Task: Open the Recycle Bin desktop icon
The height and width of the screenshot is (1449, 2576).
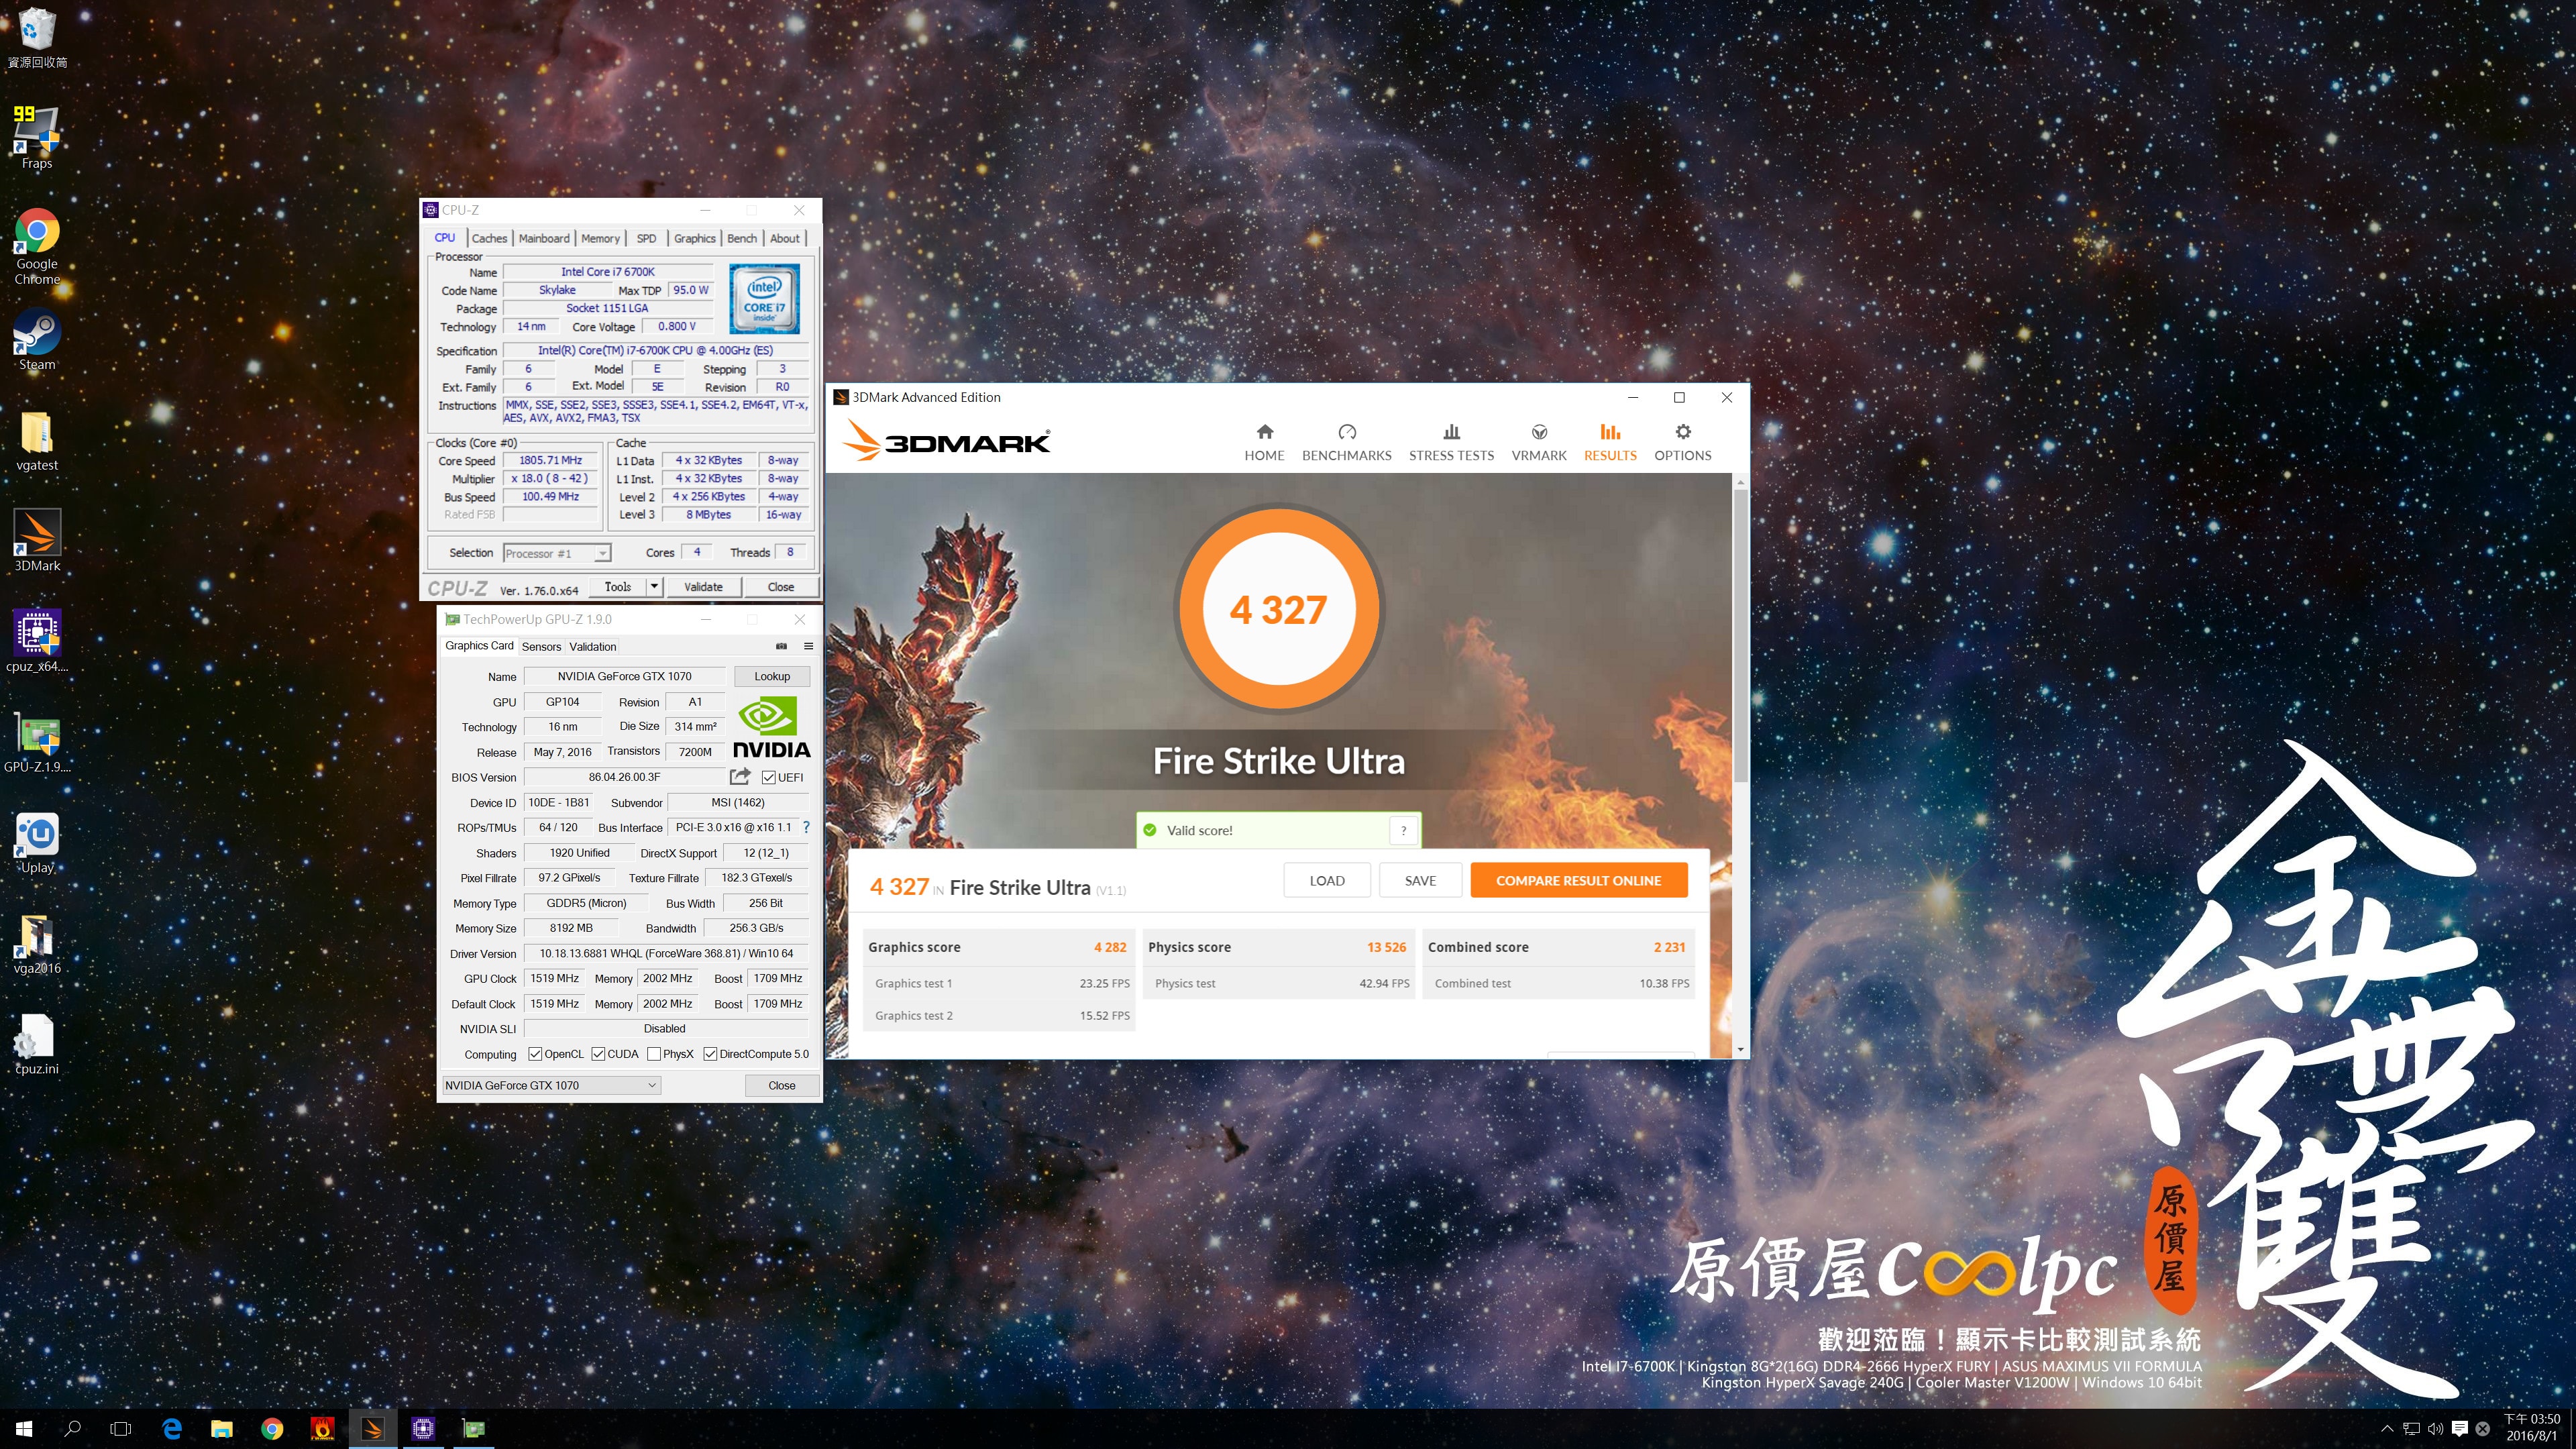Action: (37, 38)
